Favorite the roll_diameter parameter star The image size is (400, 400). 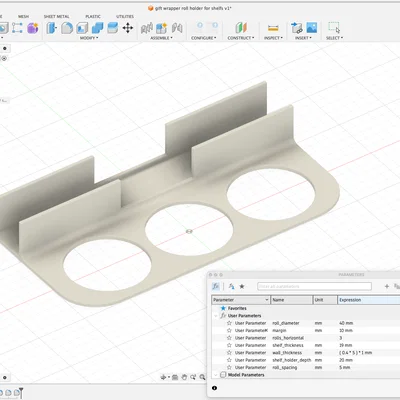229,323
